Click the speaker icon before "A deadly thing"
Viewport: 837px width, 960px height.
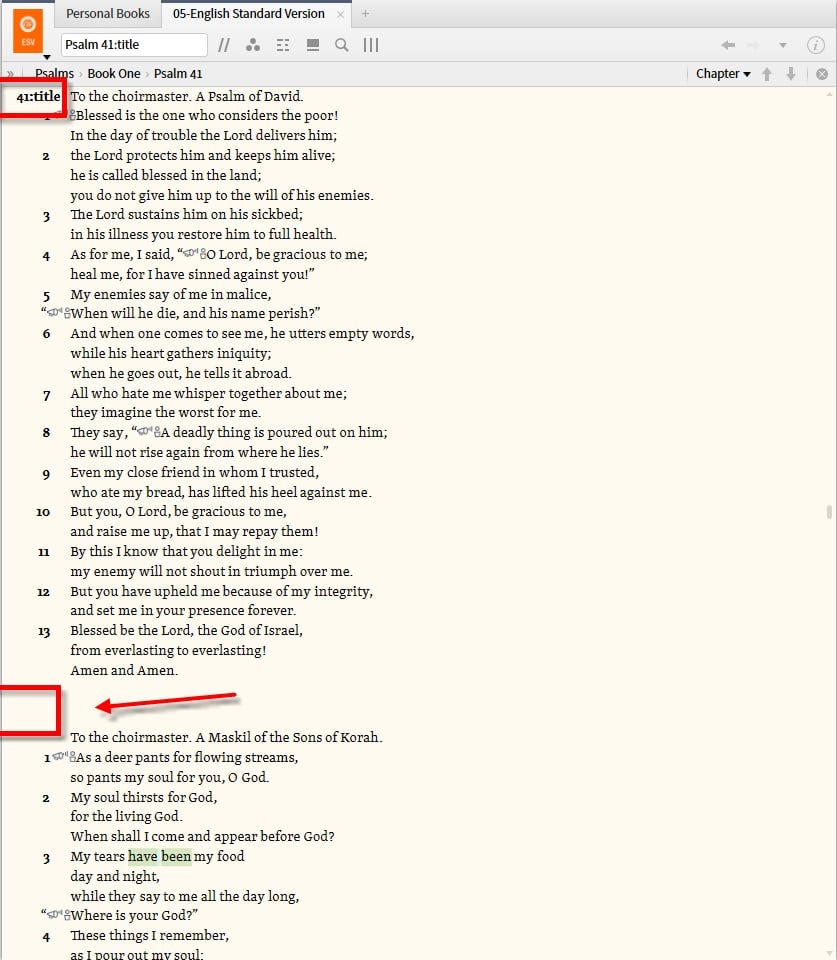pos(149,432)
